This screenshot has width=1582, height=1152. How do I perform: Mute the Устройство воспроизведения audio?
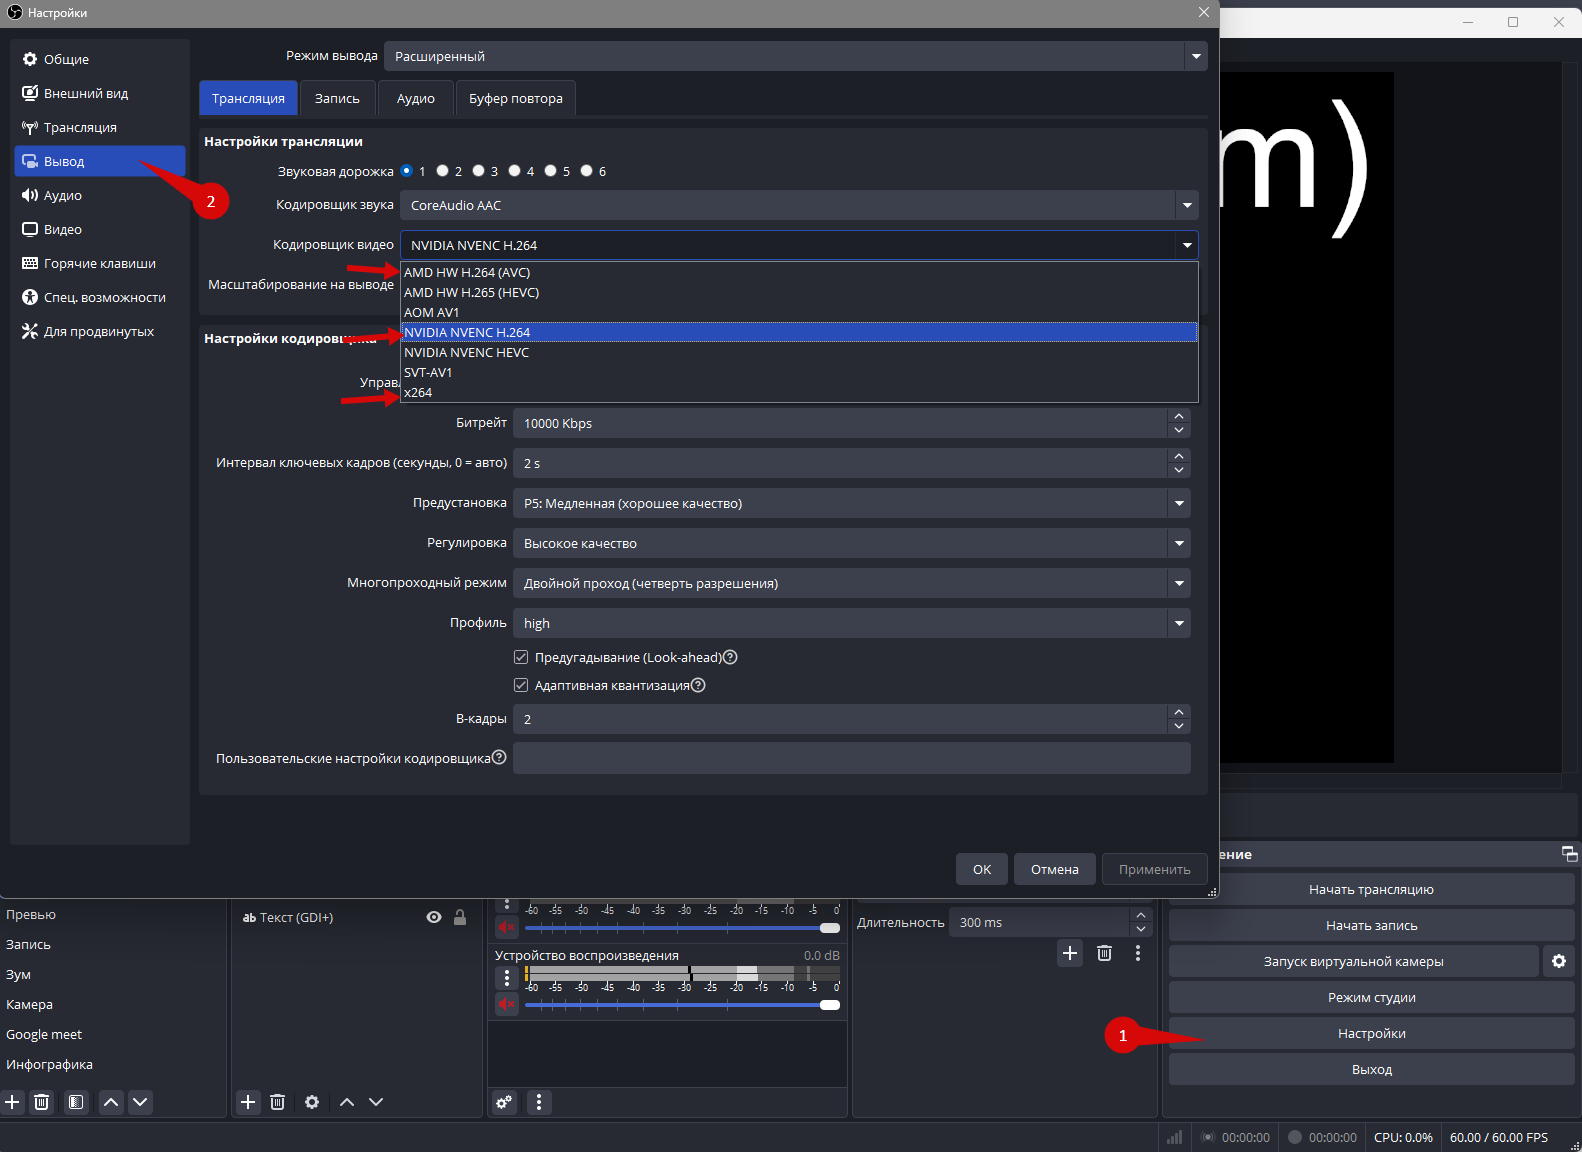[x=507, y=1004]
